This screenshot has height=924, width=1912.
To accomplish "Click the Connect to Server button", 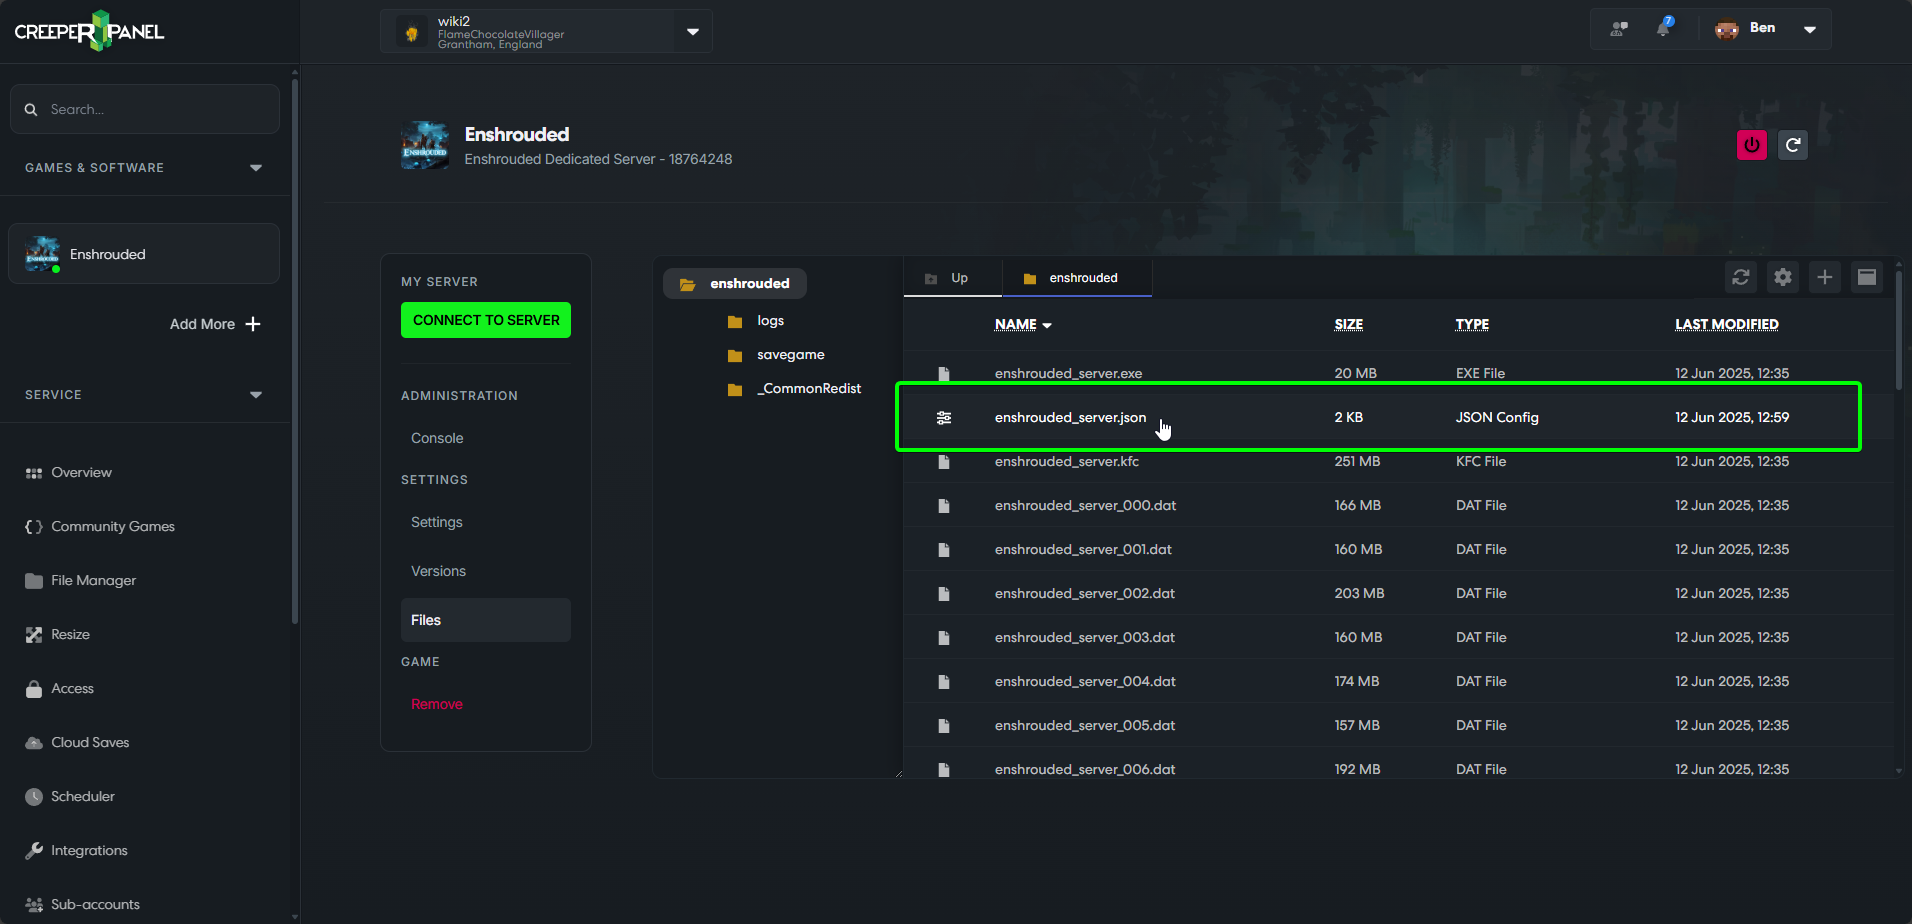I will coord(486,320).
